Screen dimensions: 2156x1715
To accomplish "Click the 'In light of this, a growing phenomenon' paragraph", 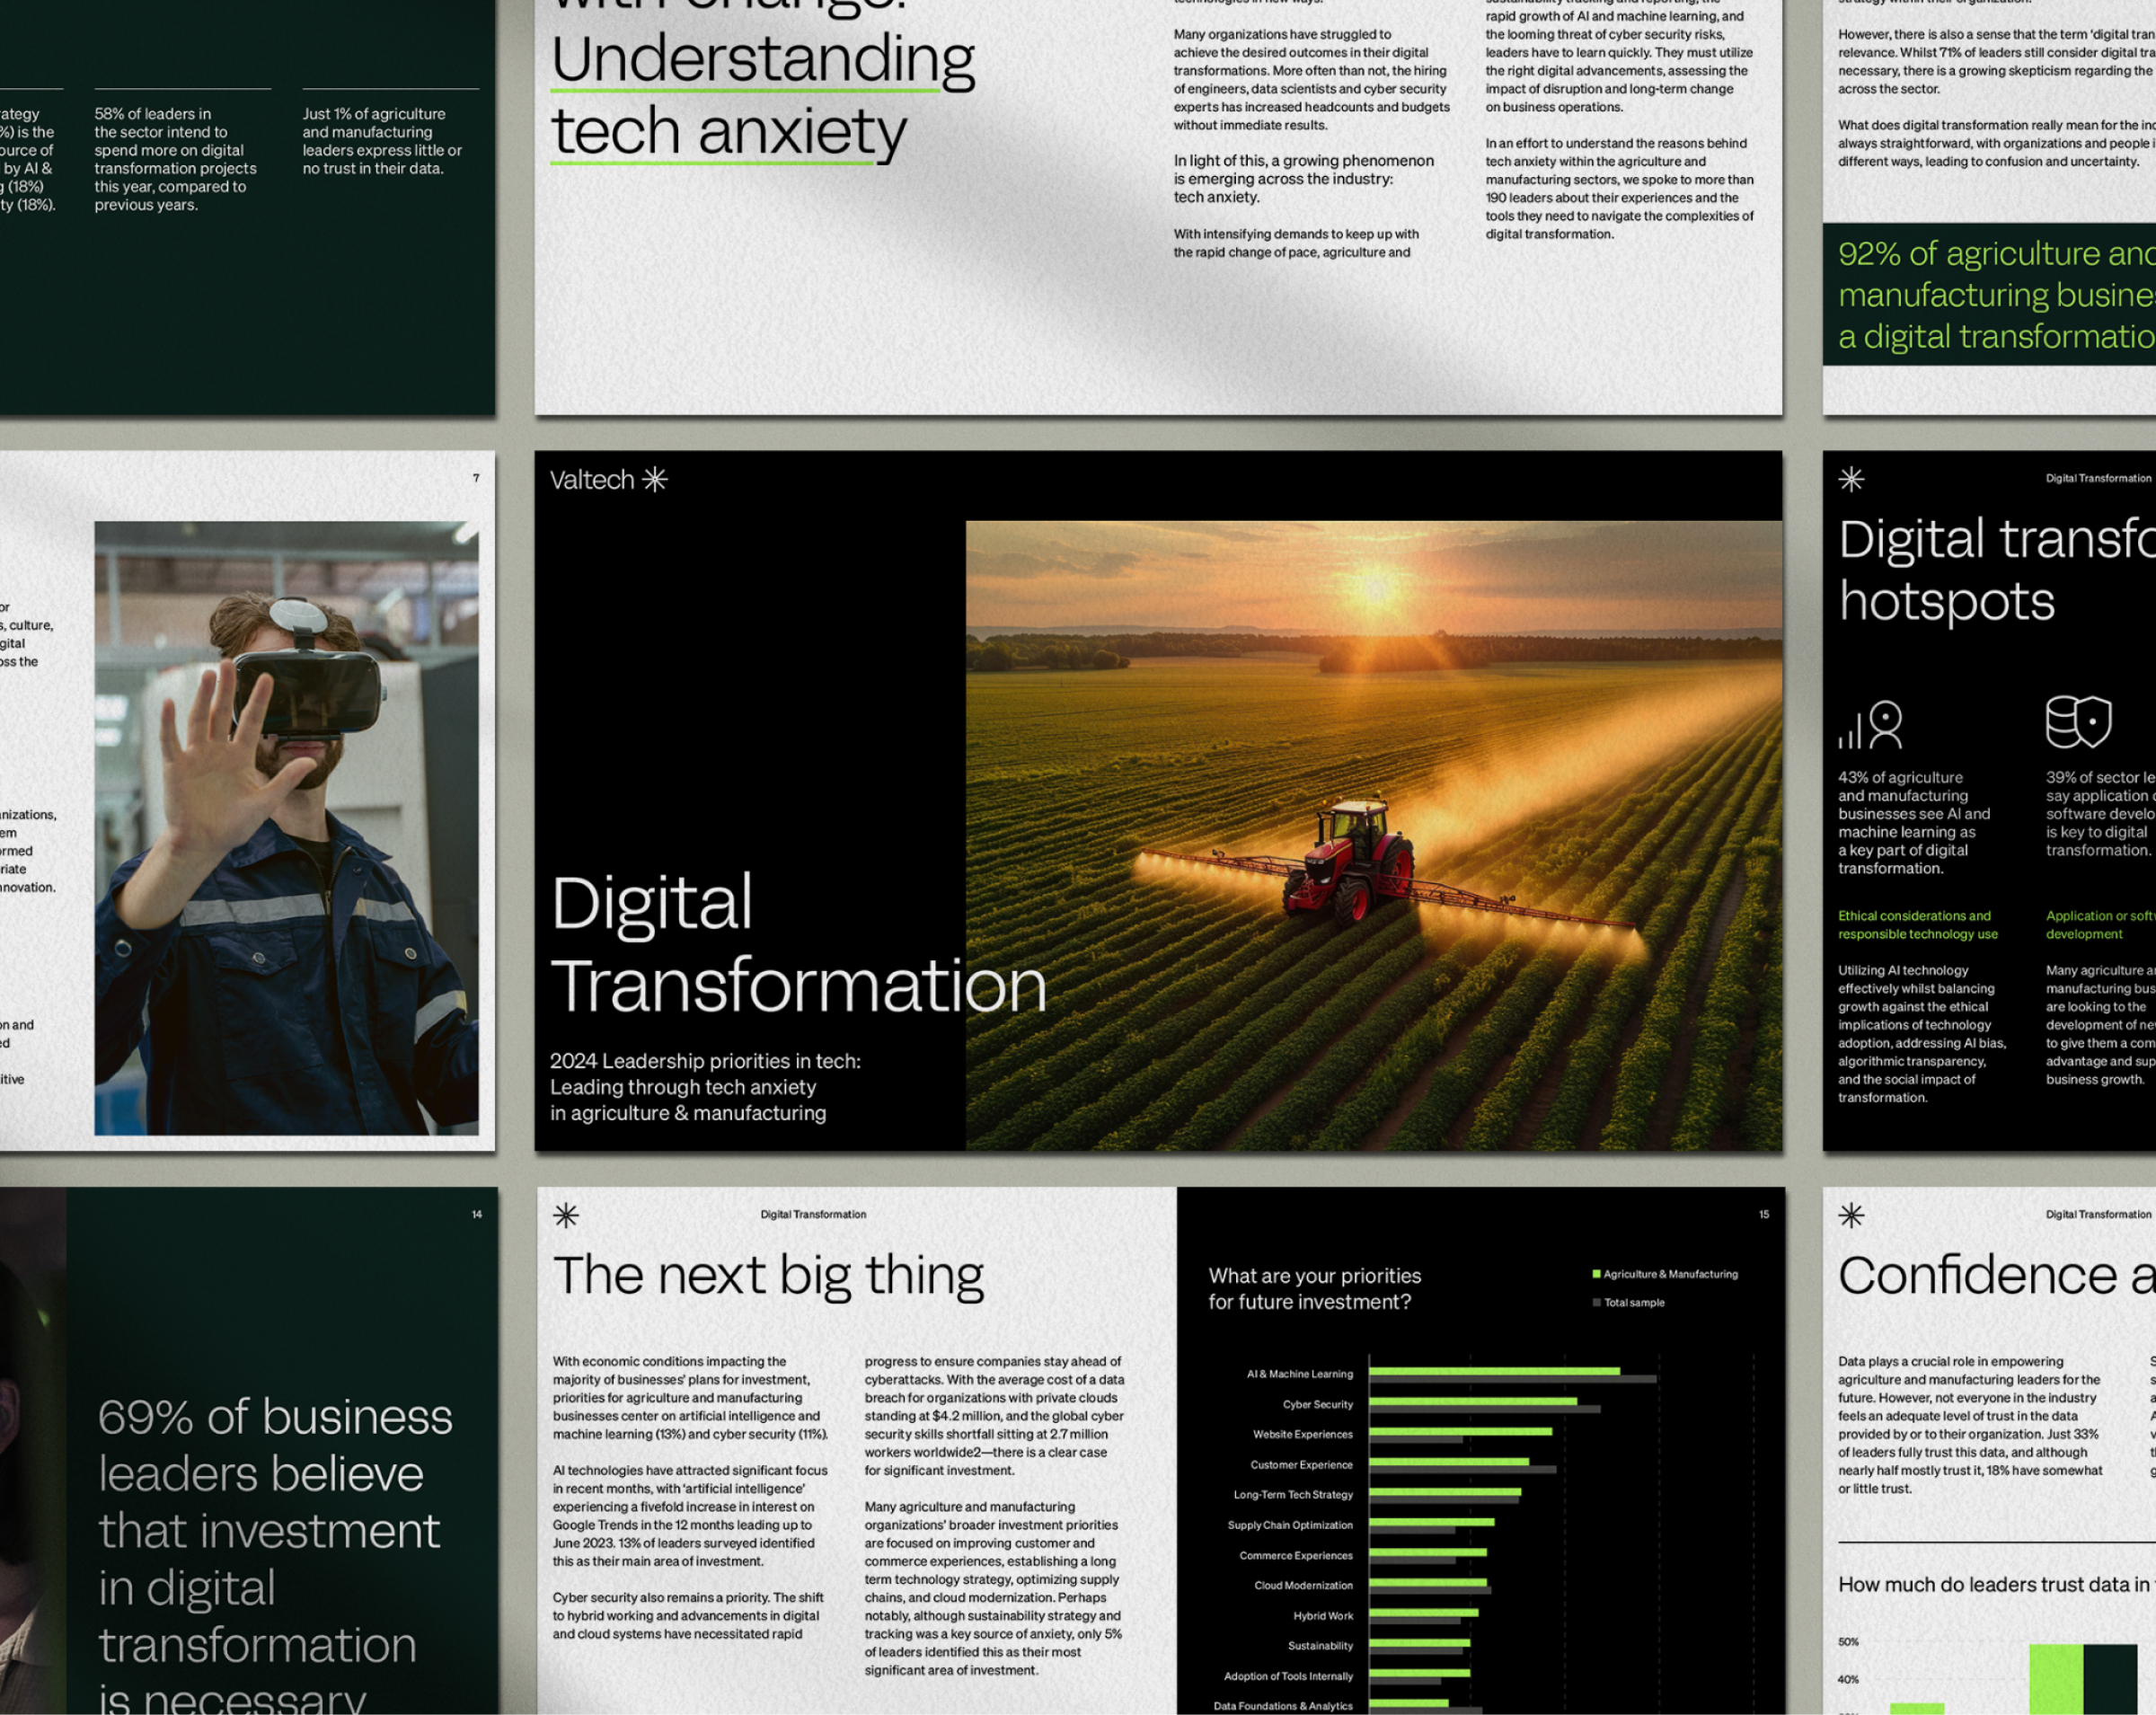I will [x=1303, y=179].
